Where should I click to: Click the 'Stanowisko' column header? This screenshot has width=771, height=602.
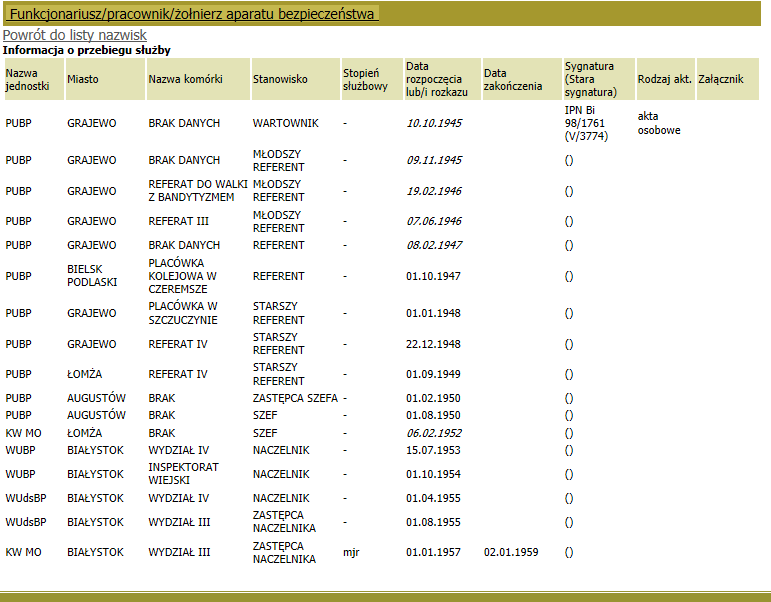(280, 79)
